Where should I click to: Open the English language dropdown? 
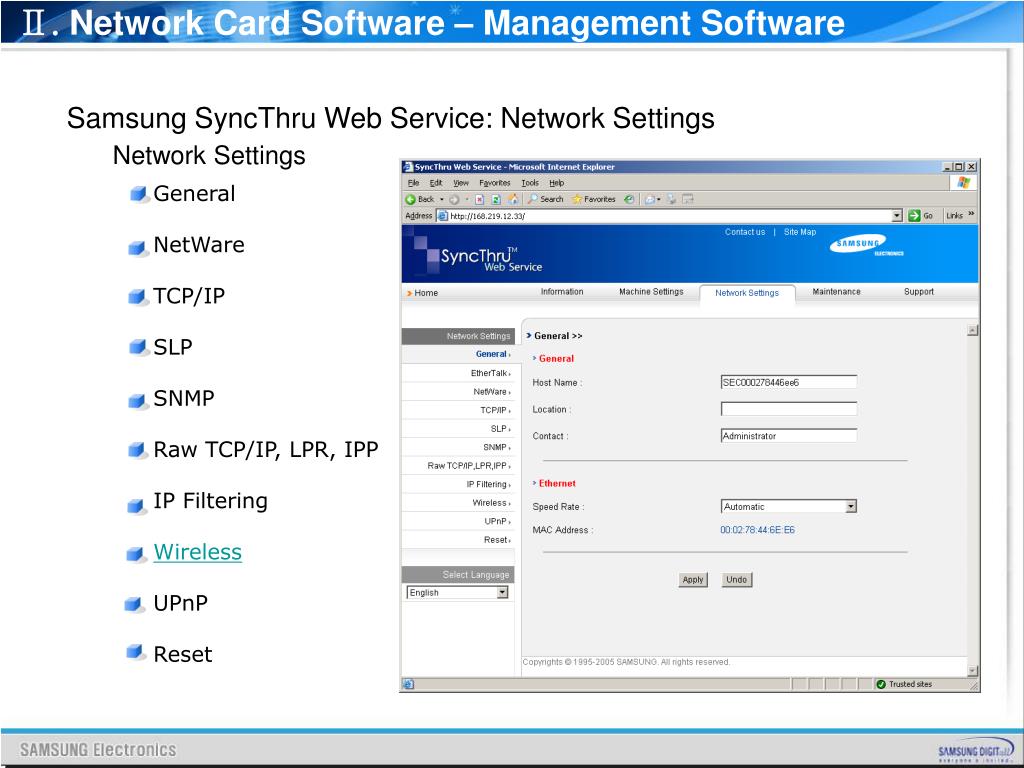click(502, 592)
